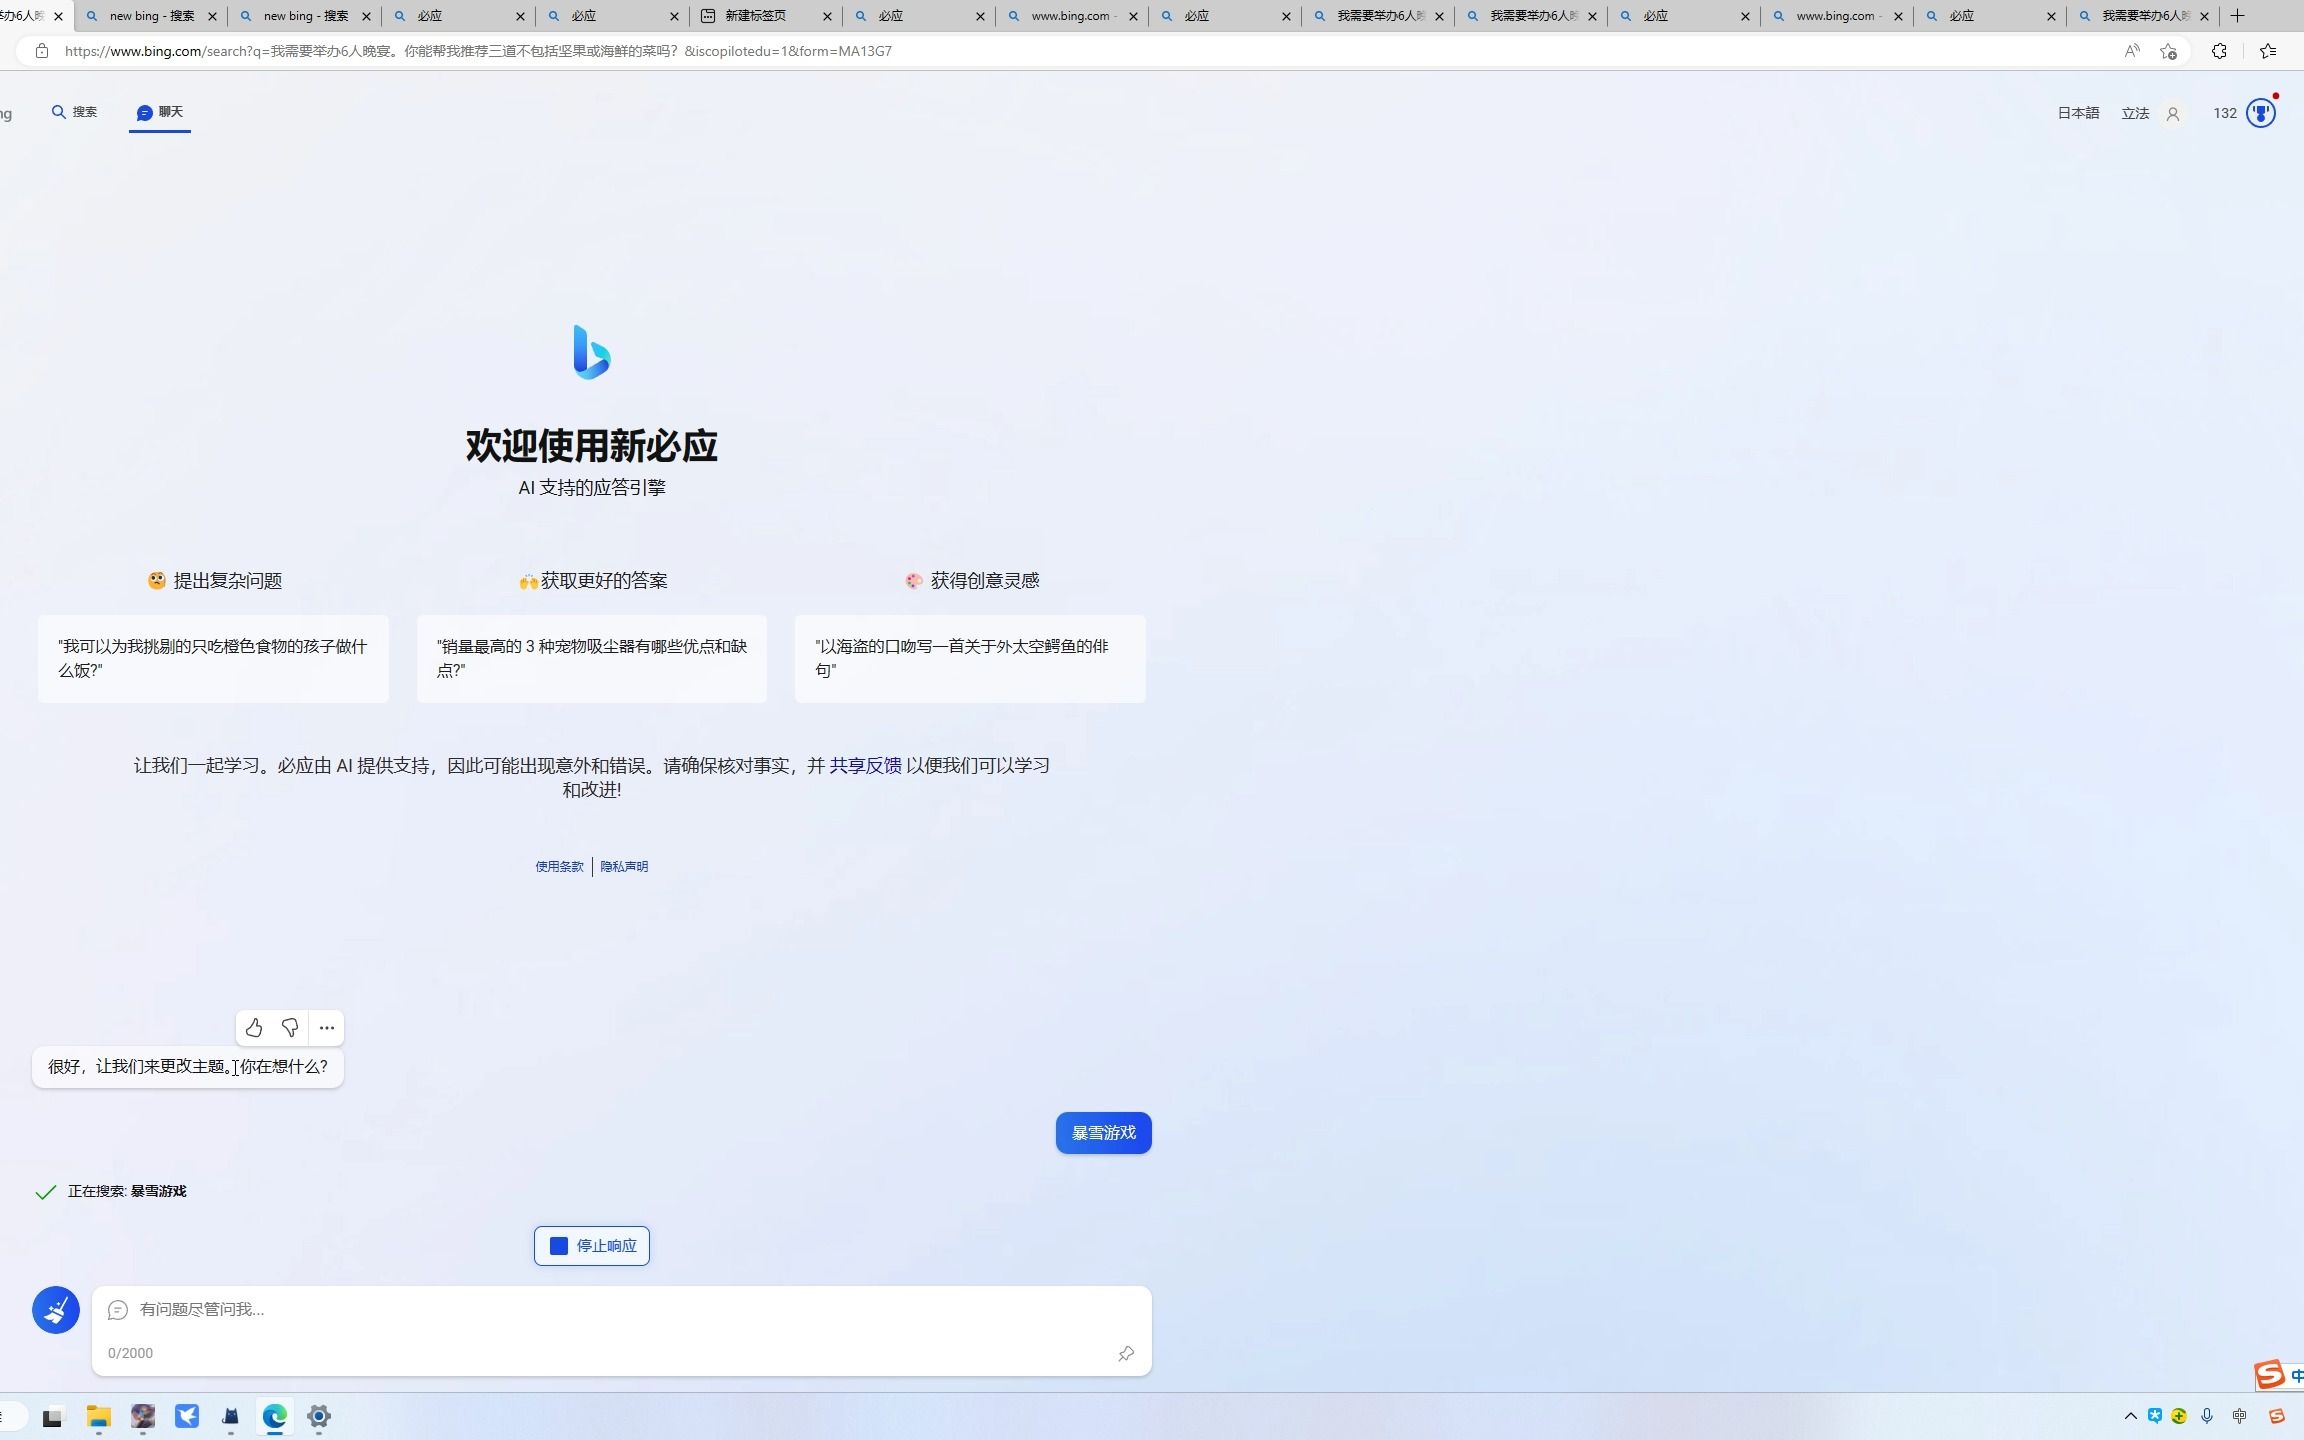This screenshot has height=1440, width=2304.
Task: Click the 获取更好的答案 section heading
Action: click(593, 581)
